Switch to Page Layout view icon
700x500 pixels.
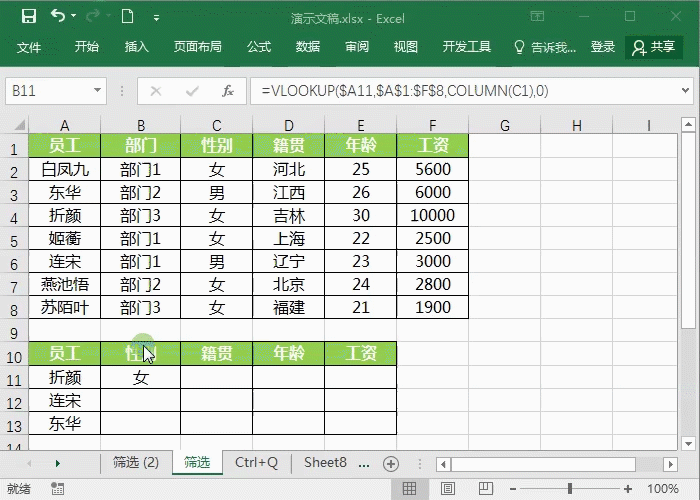point(448,489)
